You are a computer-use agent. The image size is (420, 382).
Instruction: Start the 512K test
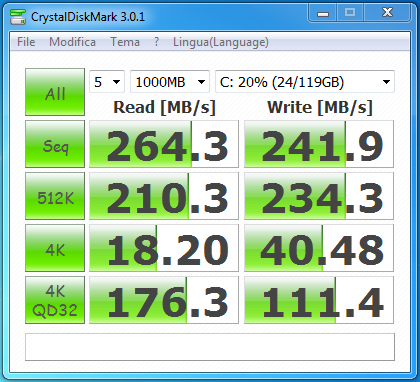click(55, 196)
